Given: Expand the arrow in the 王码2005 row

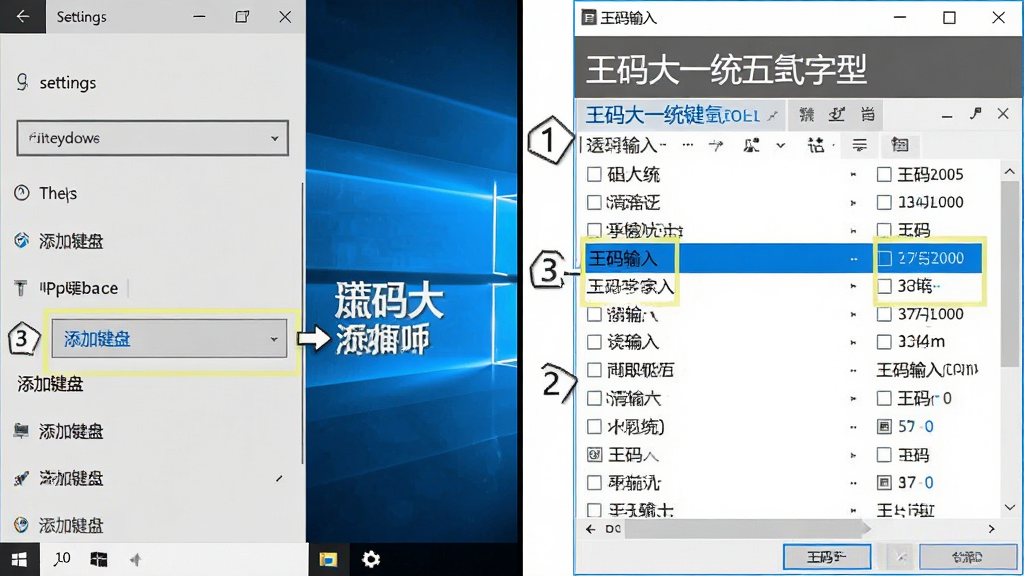Looking at the screenshot, I should 853,174.
